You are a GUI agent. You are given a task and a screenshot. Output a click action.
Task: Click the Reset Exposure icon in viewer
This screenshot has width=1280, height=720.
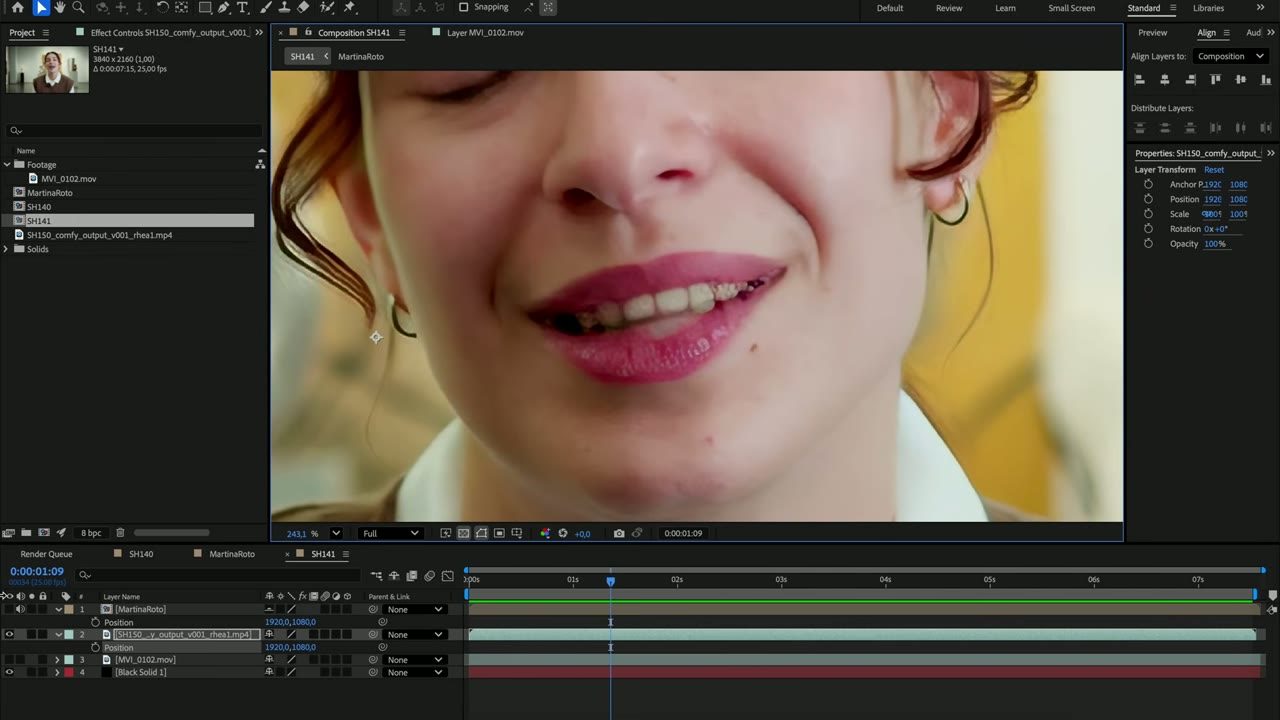(x=563, y=533)
